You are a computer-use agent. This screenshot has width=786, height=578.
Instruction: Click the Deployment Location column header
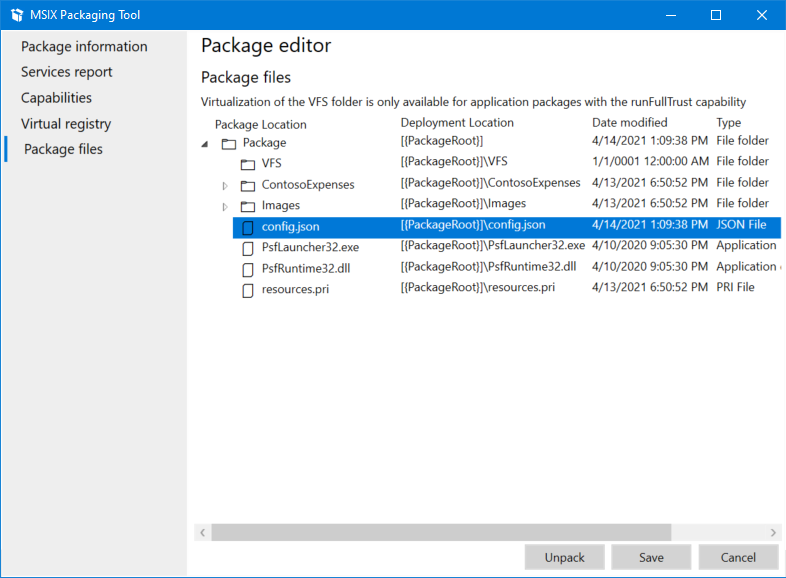[x=457, y=123]
